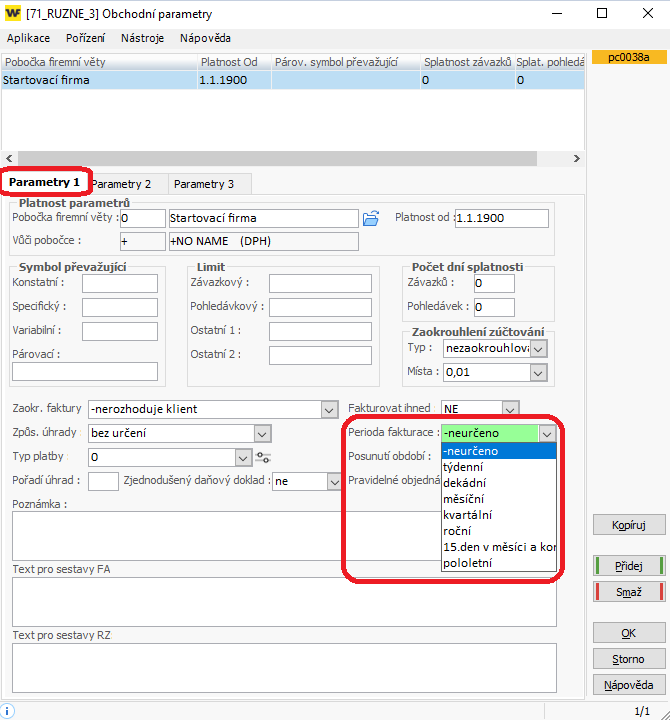Image resolution: width=670 pixels, height=721 pixels.
Task: Pick pololetní option
Action: pyautogui.click(x=498, y=563)
